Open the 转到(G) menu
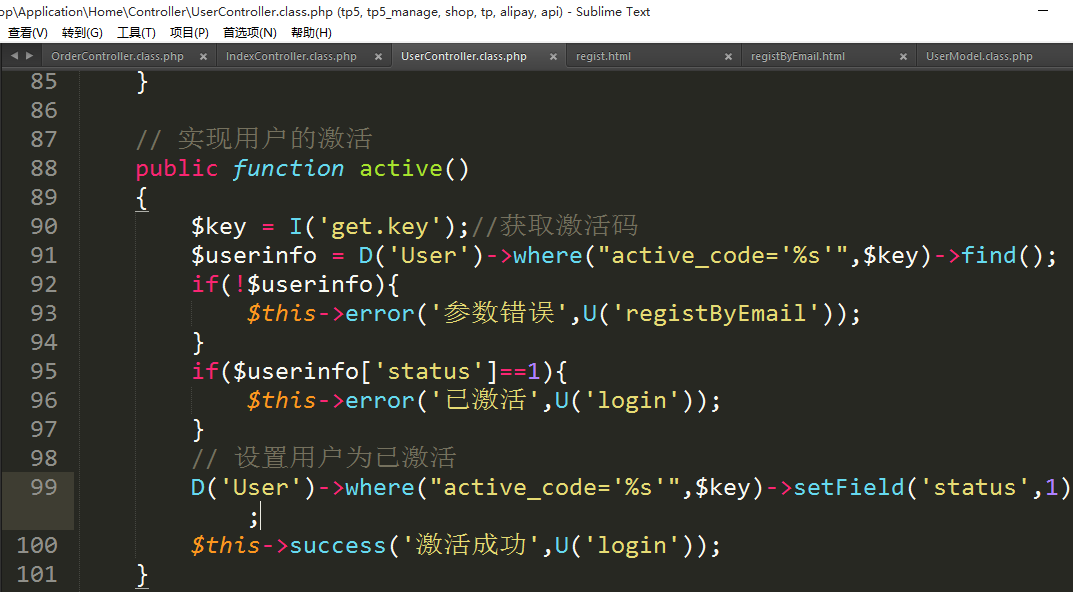Viewport: 1073px width, 592px height. (x=82, y=33)
